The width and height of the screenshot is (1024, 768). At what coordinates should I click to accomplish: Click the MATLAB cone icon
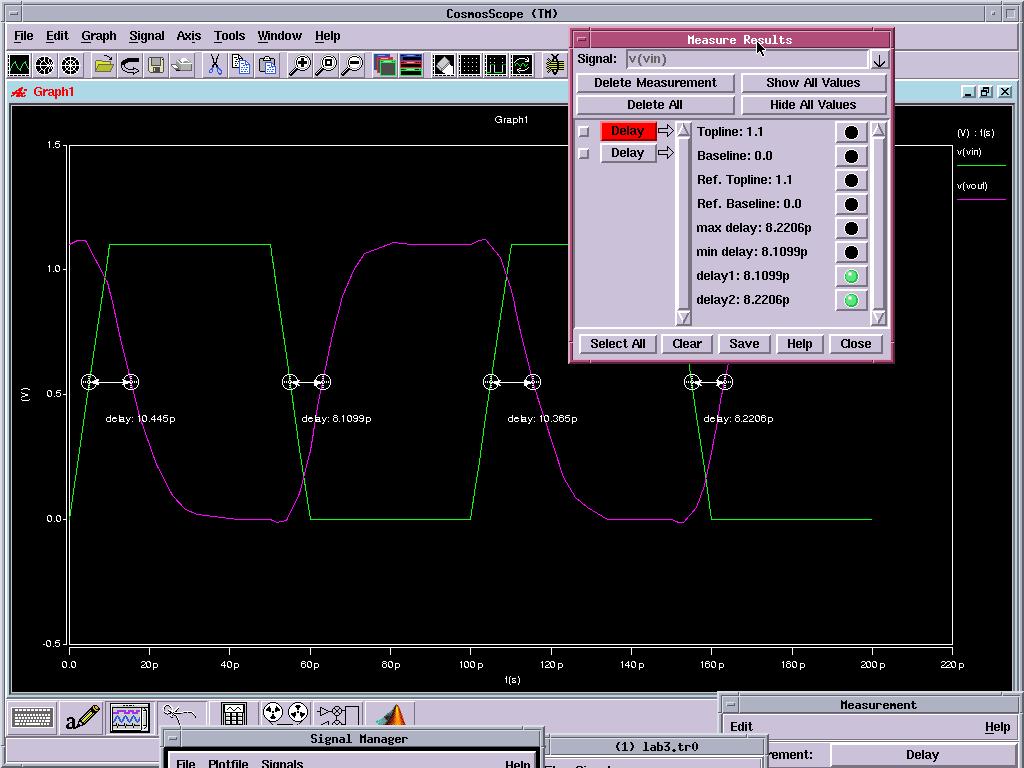(x=392, y=714)
